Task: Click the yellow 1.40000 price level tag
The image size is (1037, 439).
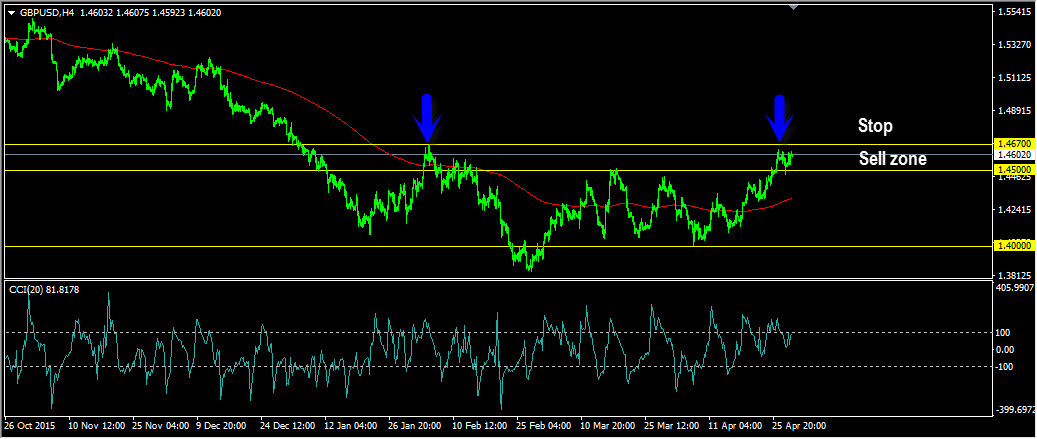Action: pyautogui.click(x=1013, y=246)
